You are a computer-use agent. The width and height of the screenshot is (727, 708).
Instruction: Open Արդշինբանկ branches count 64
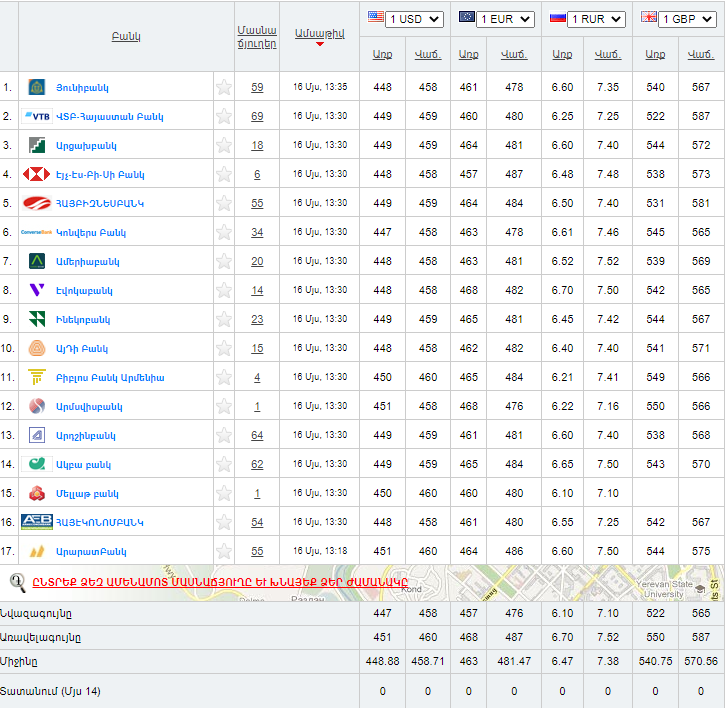coord(257,435)
